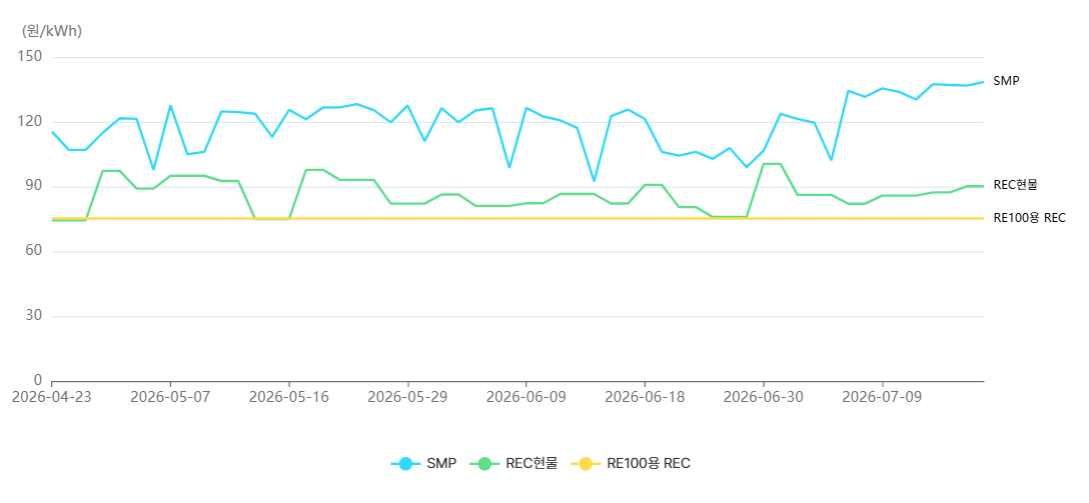Click the 2026-06-18 x-axis date label

645,397
